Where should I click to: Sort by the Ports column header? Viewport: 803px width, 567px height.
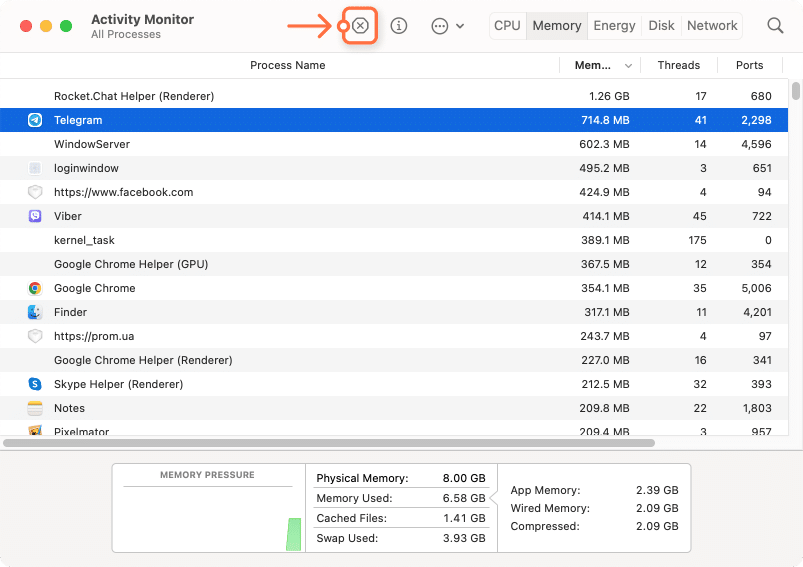click(x=749, y=65)
